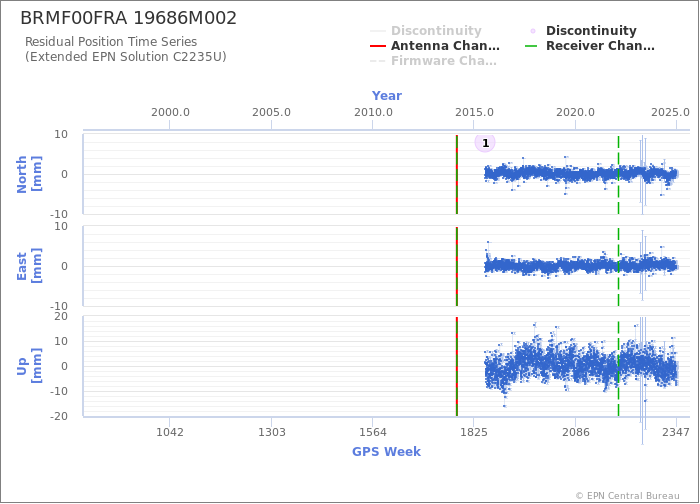Click the North [mm] axis label
The image size is (700, 504).
(29, 174)
